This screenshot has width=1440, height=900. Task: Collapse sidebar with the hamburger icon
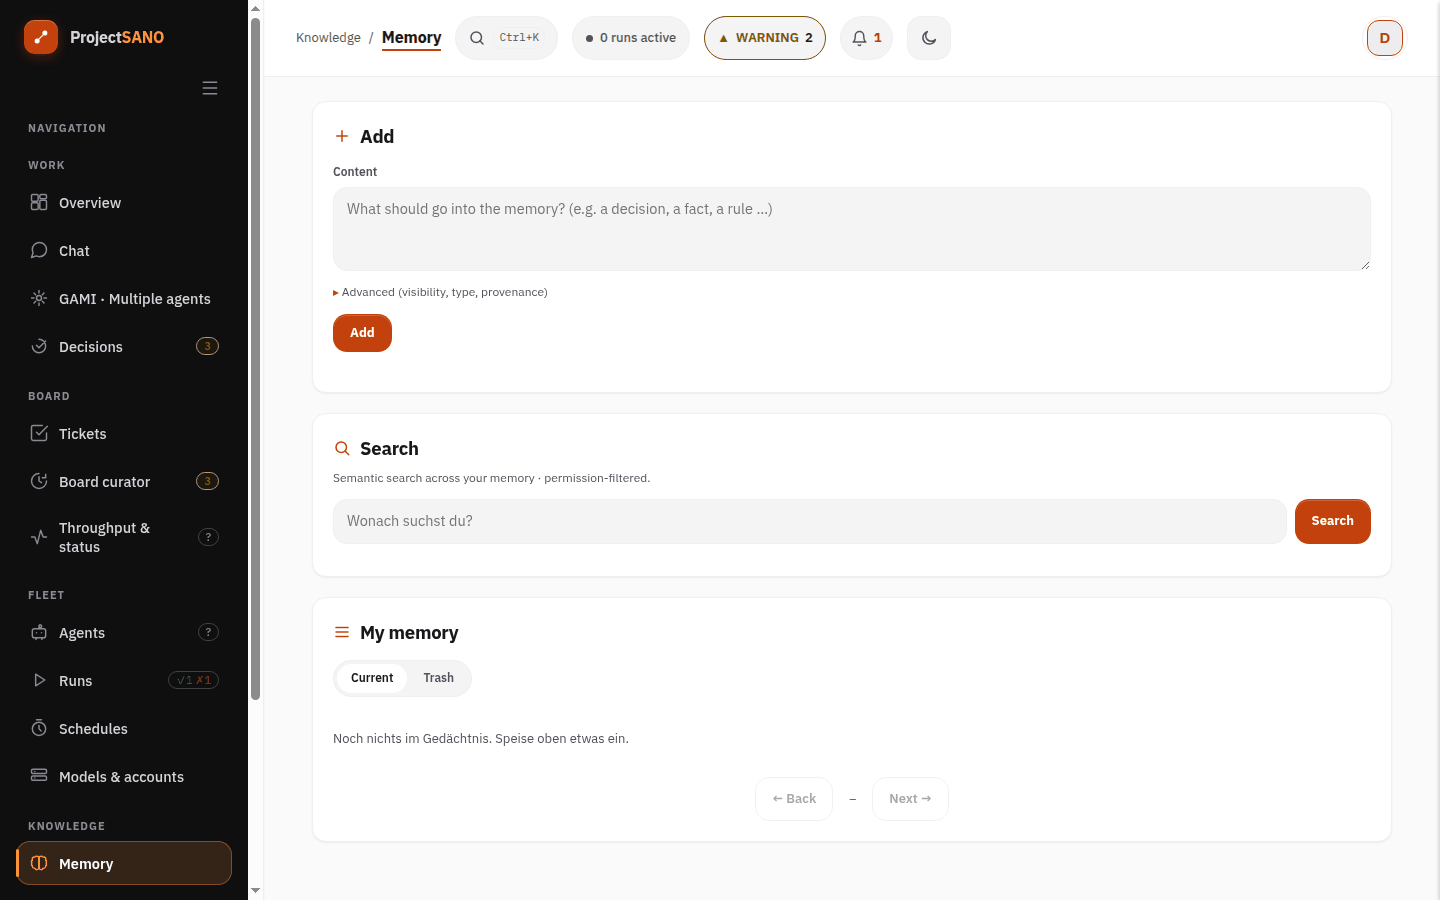coord(210,88)
